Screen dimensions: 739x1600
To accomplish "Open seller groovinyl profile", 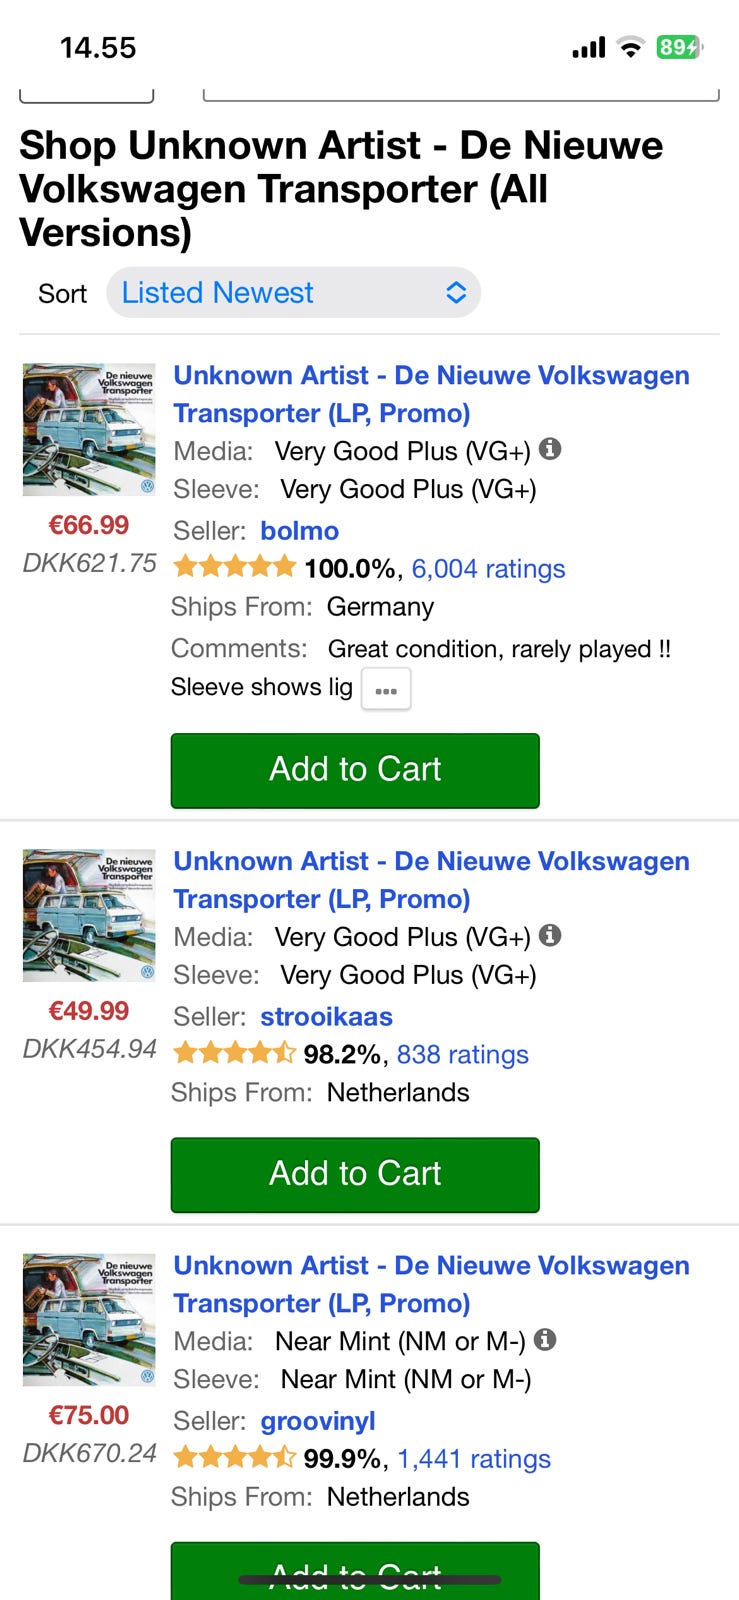I will coord(318,1421).
